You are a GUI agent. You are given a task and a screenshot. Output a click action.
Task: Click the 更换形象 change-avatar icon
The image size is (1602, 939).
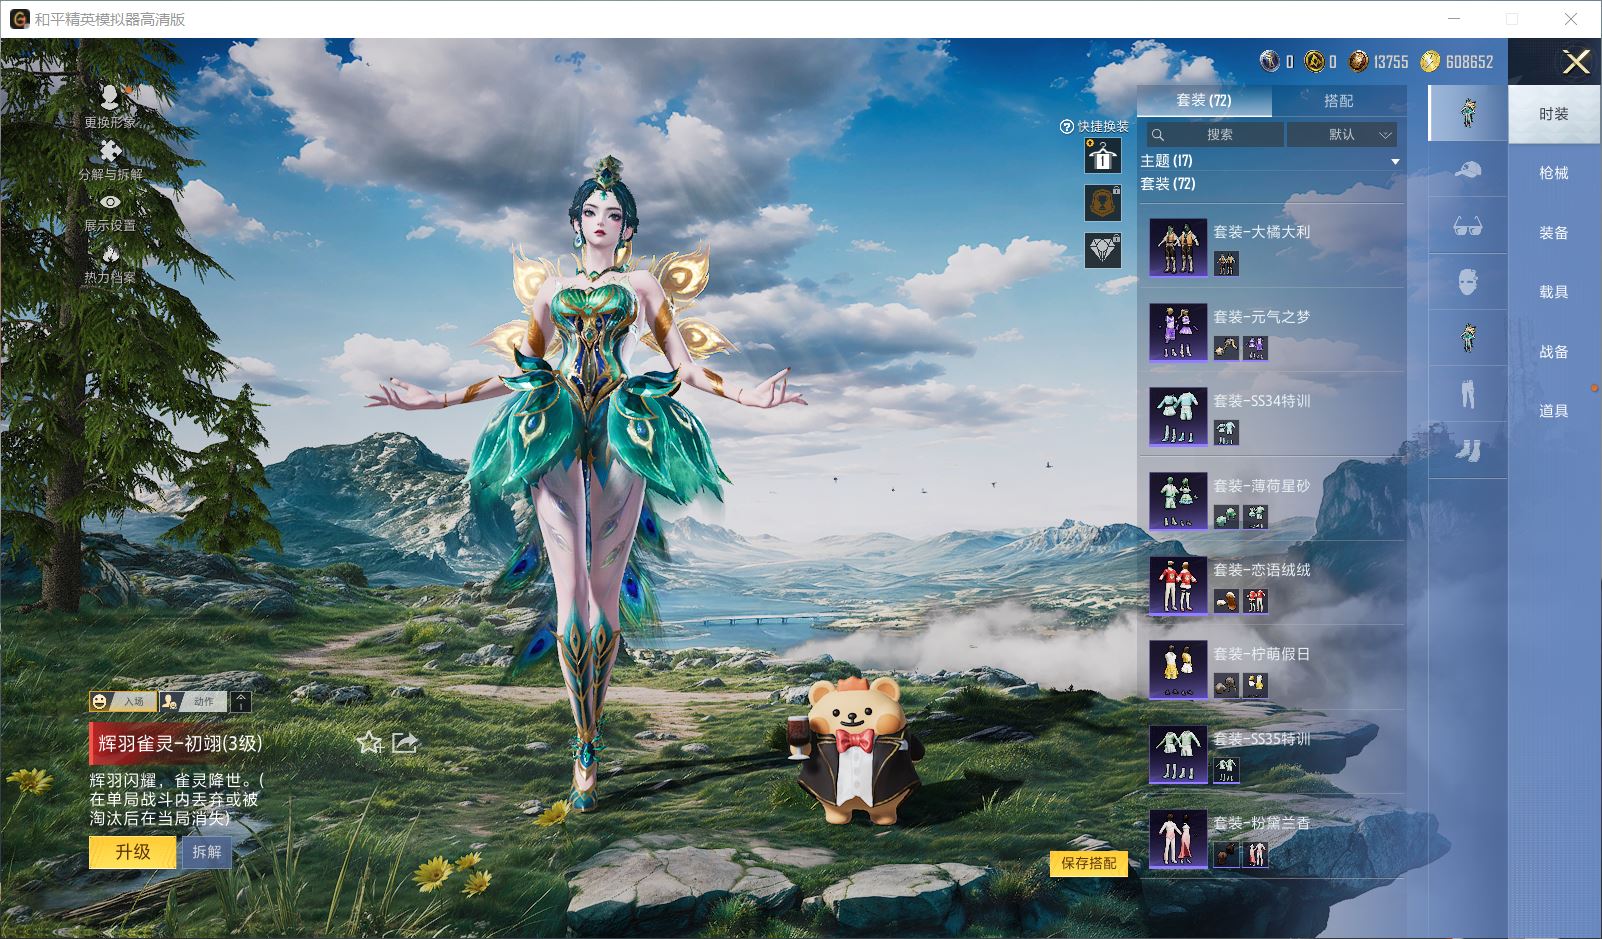pos(110,98)
